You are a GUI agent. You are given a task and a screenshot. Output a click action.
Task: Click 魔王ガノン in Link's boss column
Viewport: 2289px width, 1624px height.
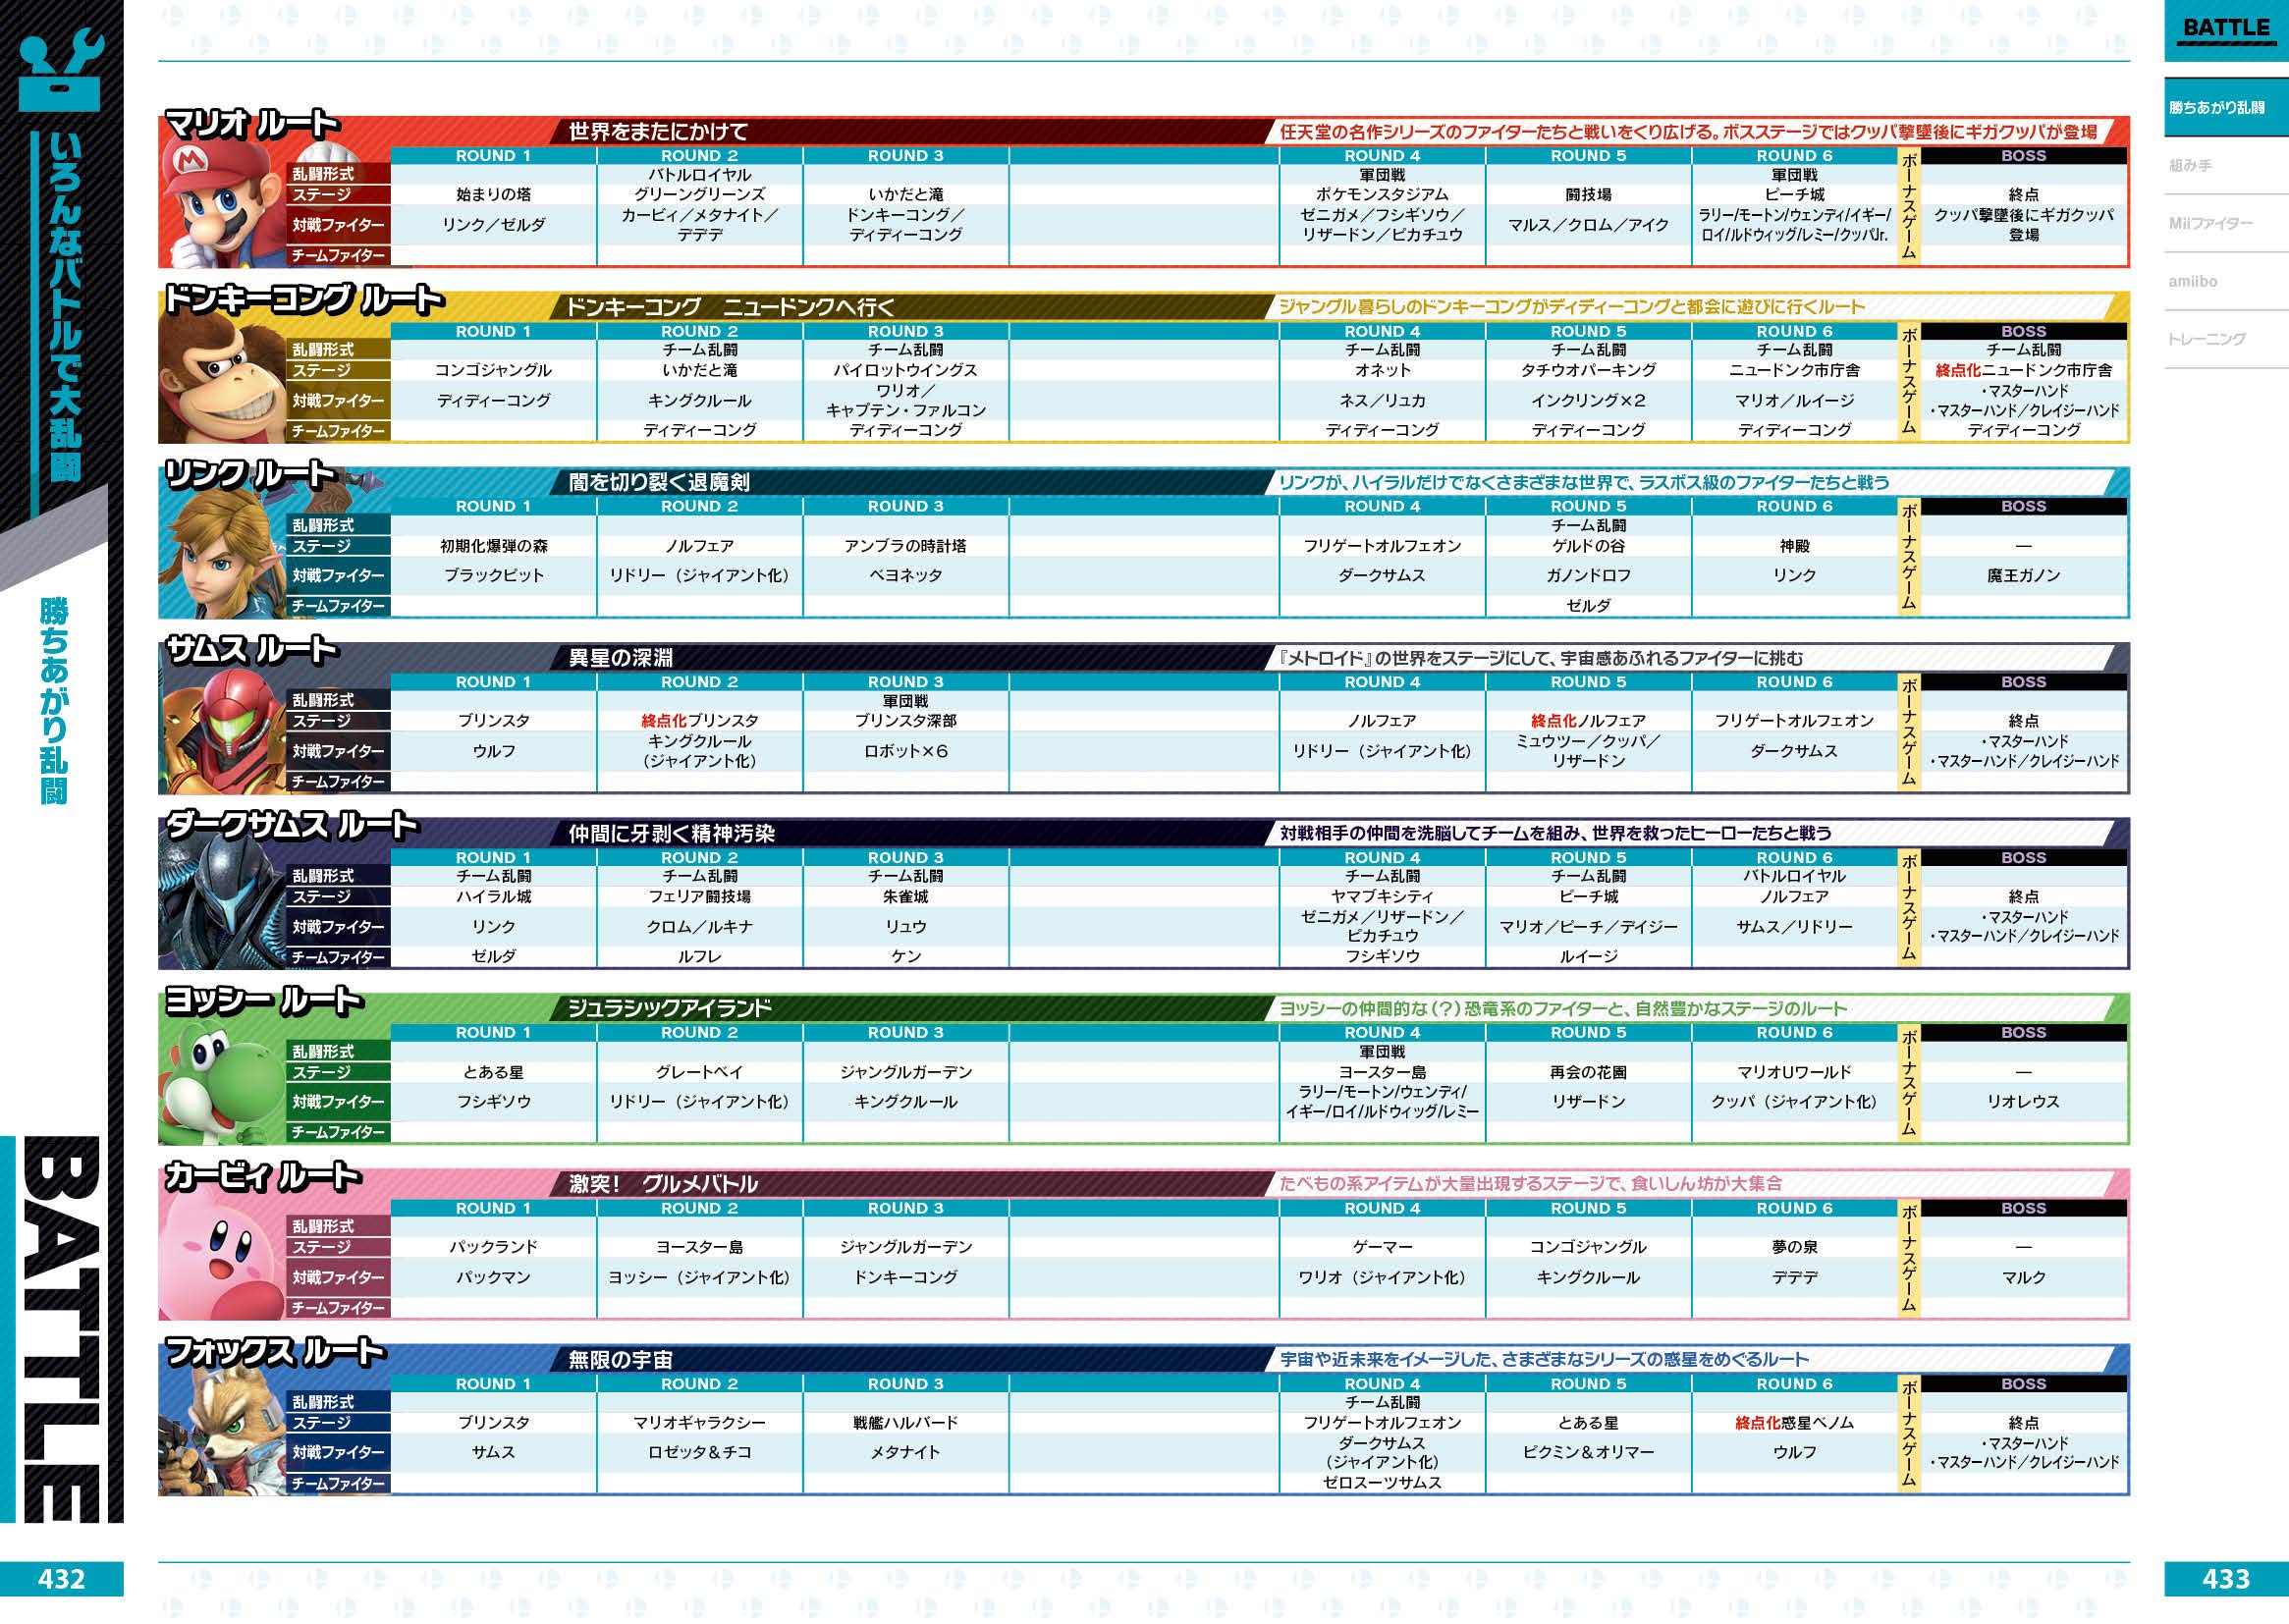[x=2023, y=576]
